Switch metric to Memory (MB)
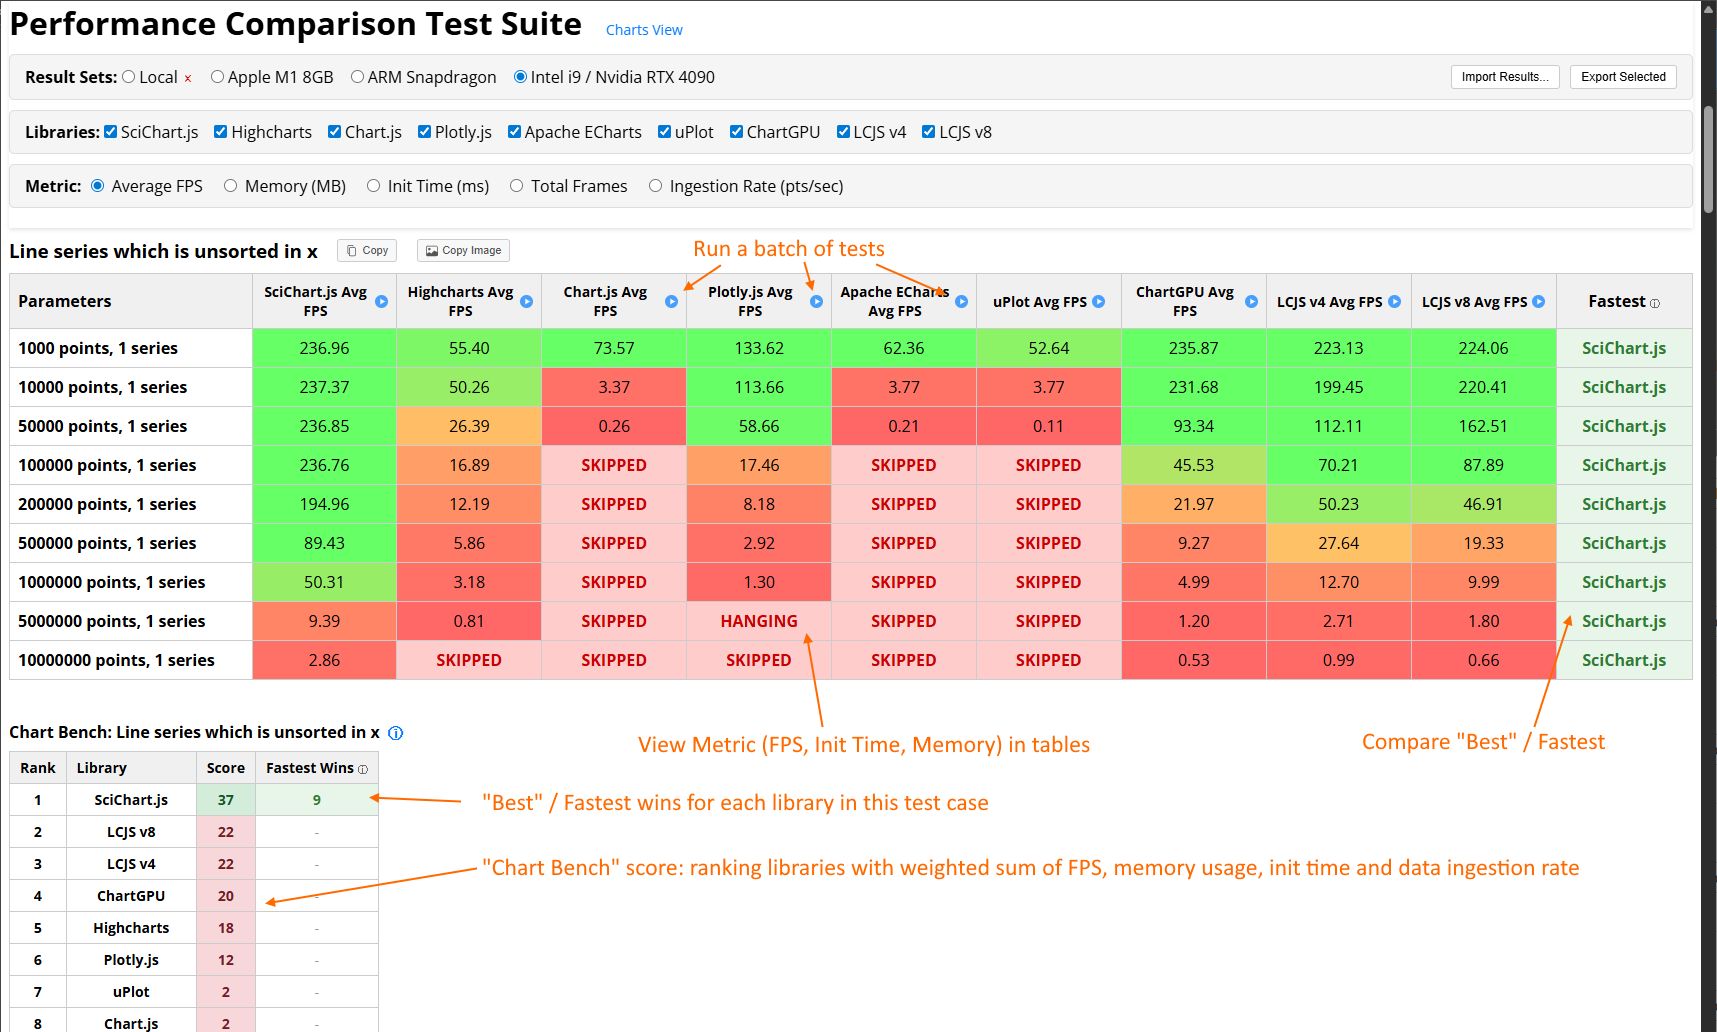1717x1032 pixels. [231, 186]
